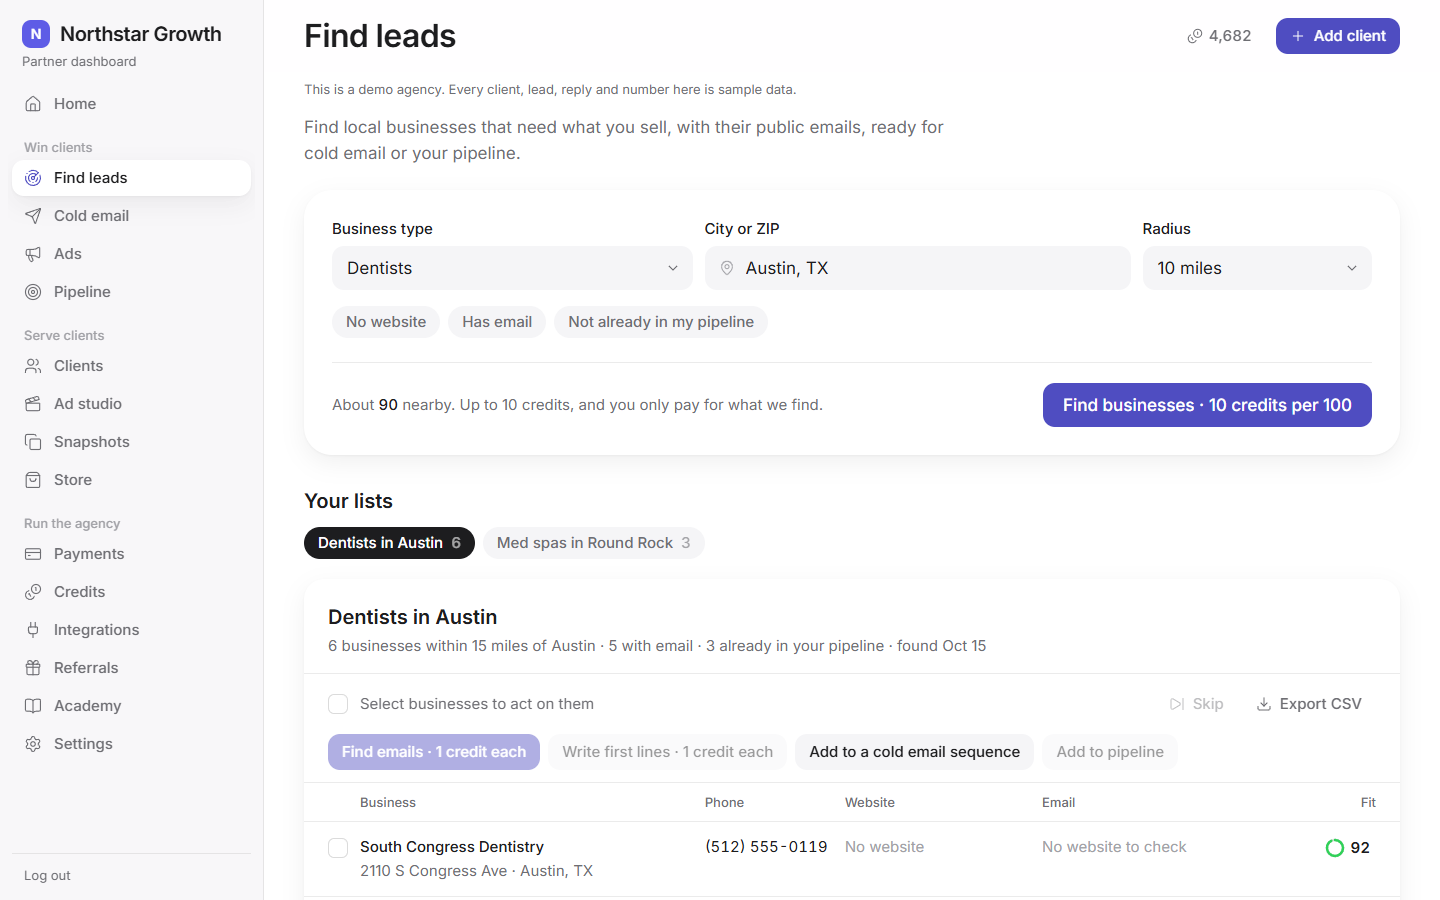Click the Email column header

coord(1058,803)
